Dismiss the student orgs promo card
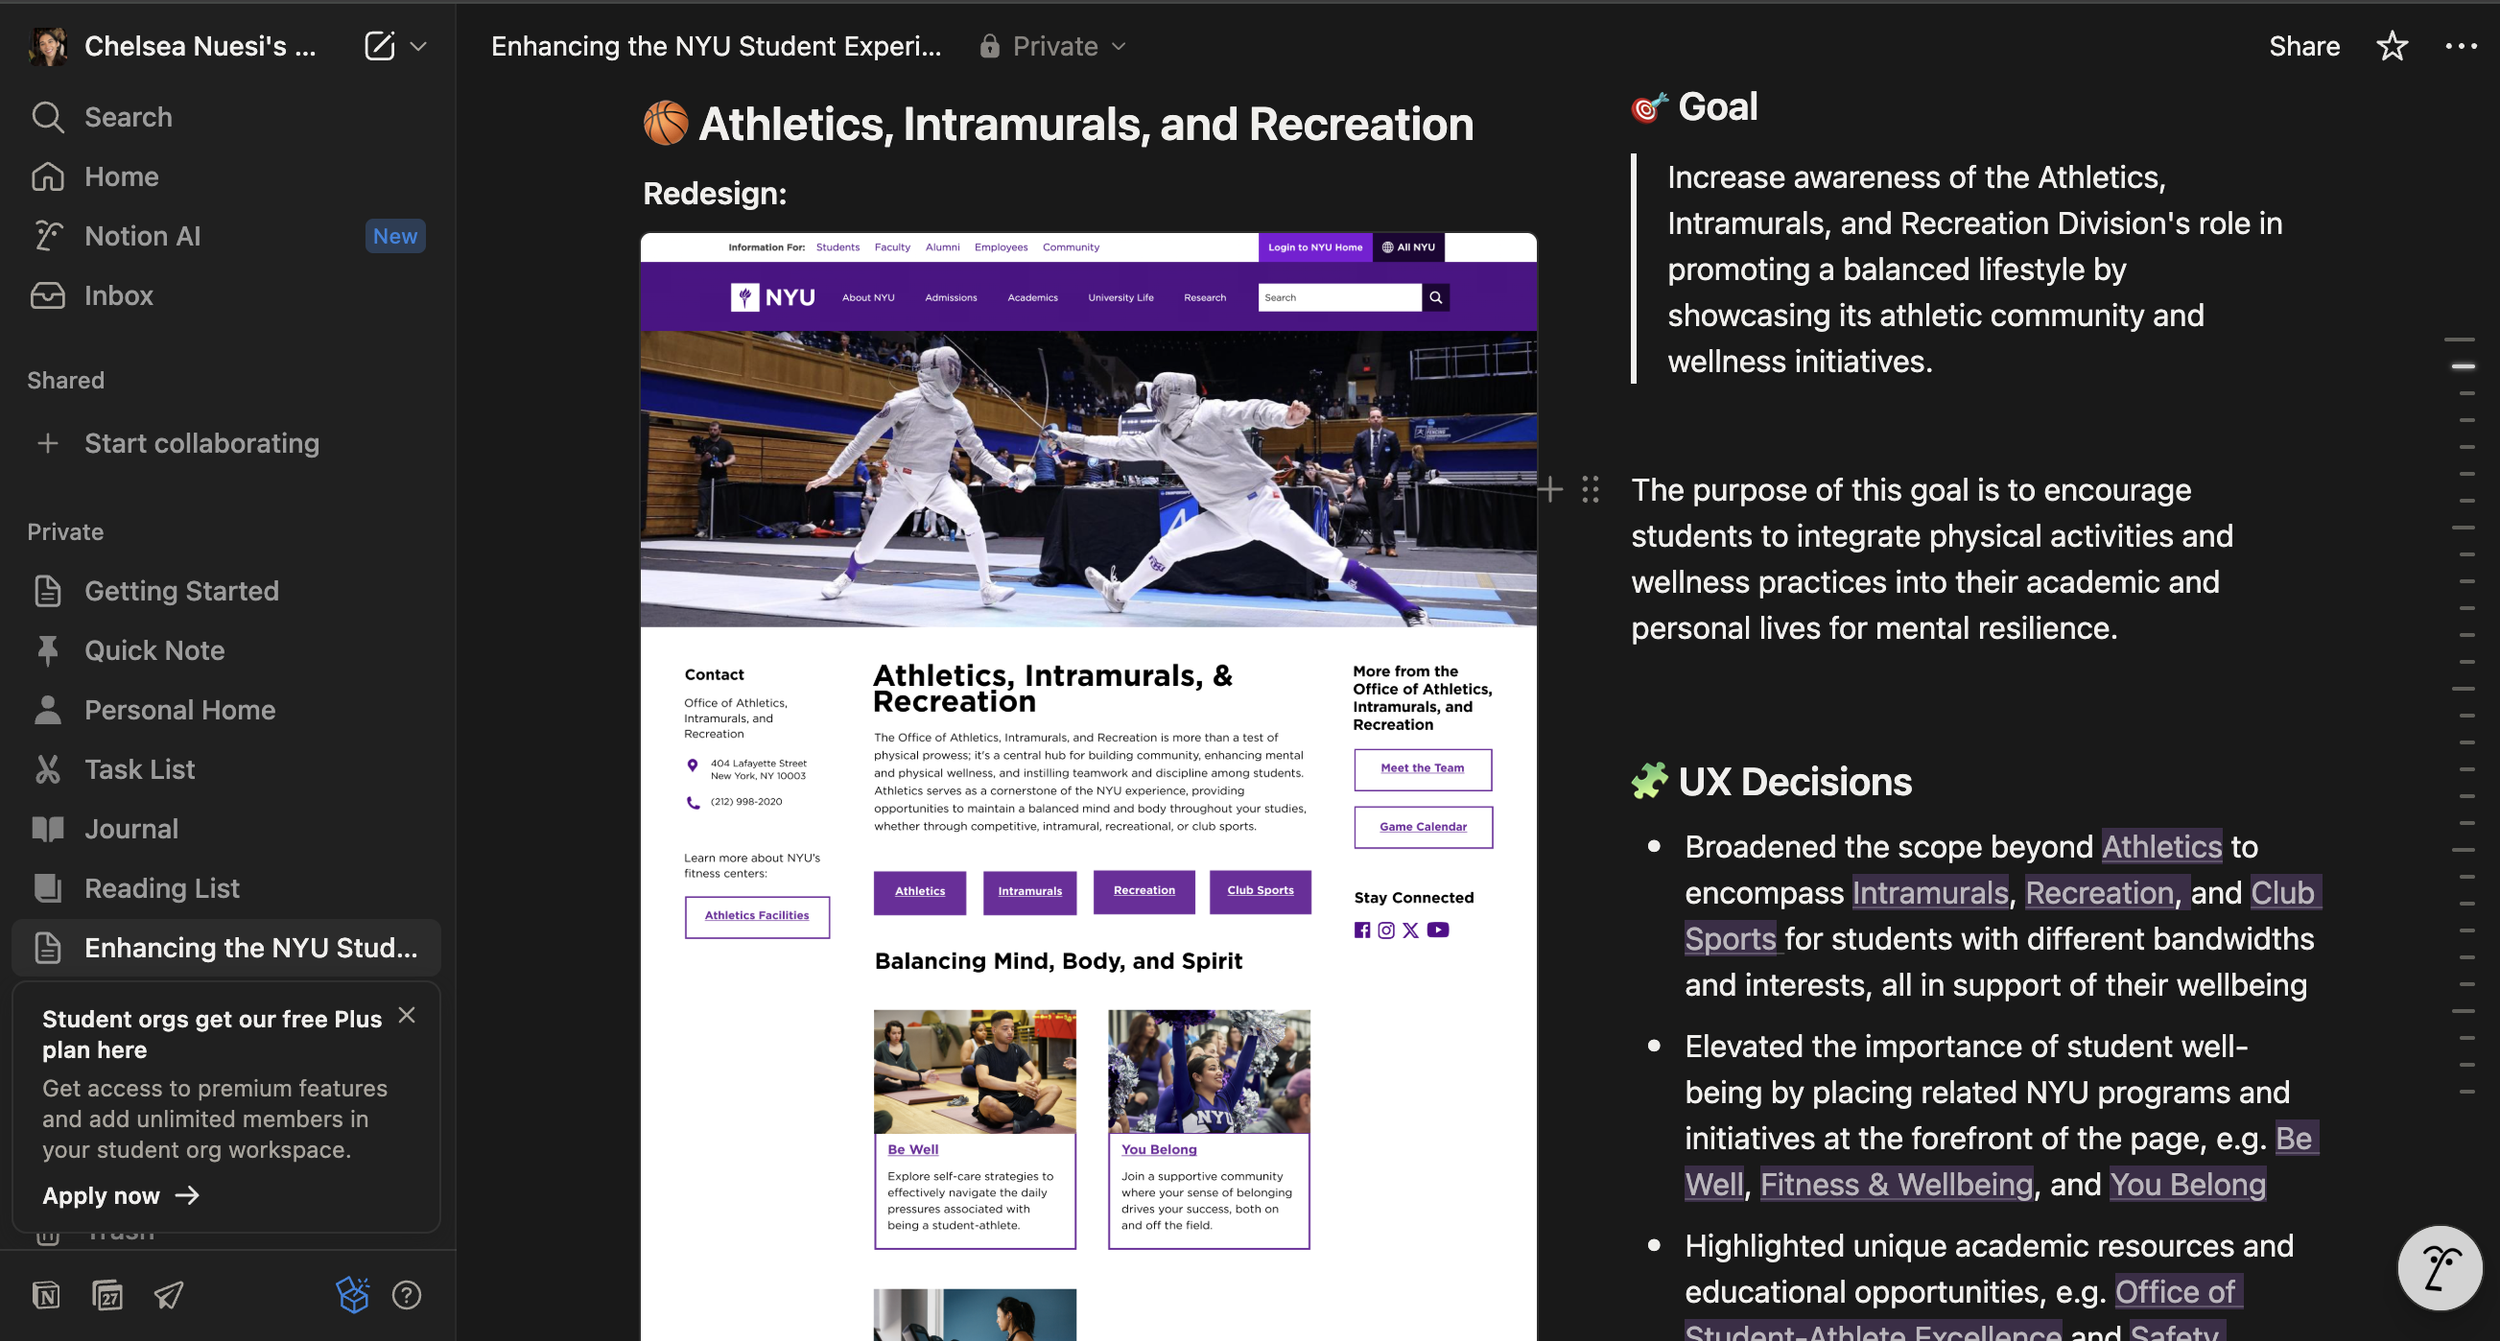Image resolution: width=2500 pixels, height=1341 pixels. (406, 1015)
